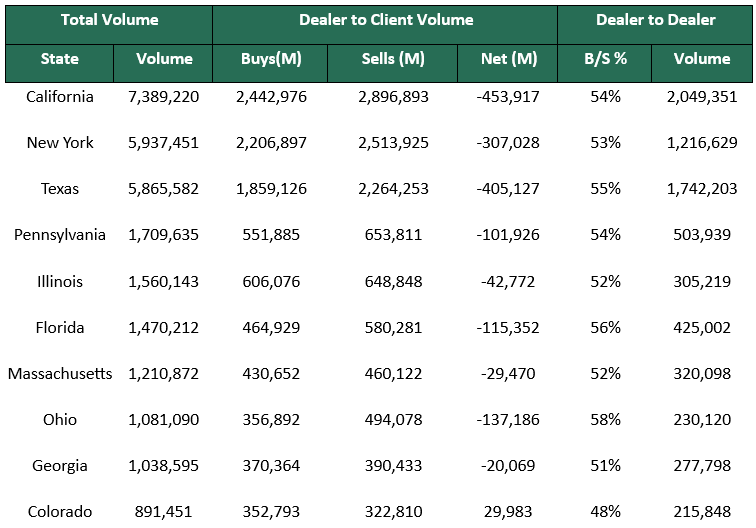
Task: Click the Net (M) column header
Action: tap(508, 59)
